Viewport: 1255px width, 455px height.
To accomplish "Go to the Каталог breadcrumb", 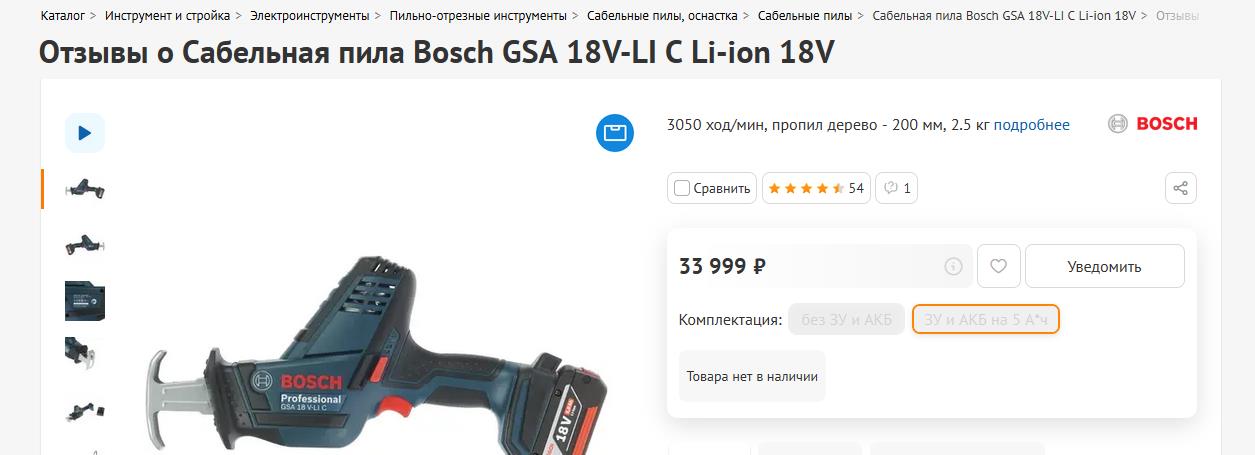I will point(62,16).
